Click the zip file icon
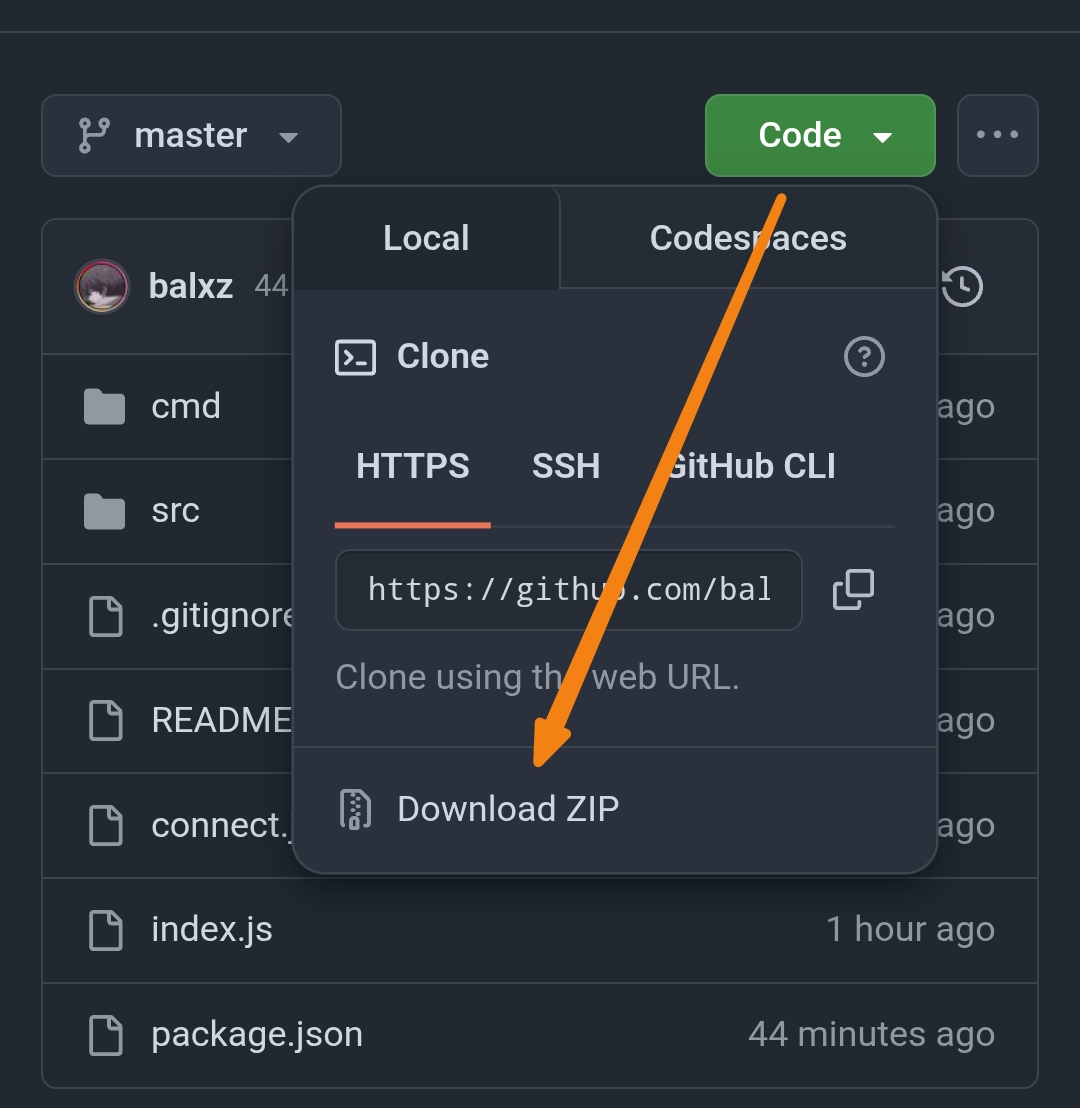1080x1108 pixels. (x=355, y=809)
